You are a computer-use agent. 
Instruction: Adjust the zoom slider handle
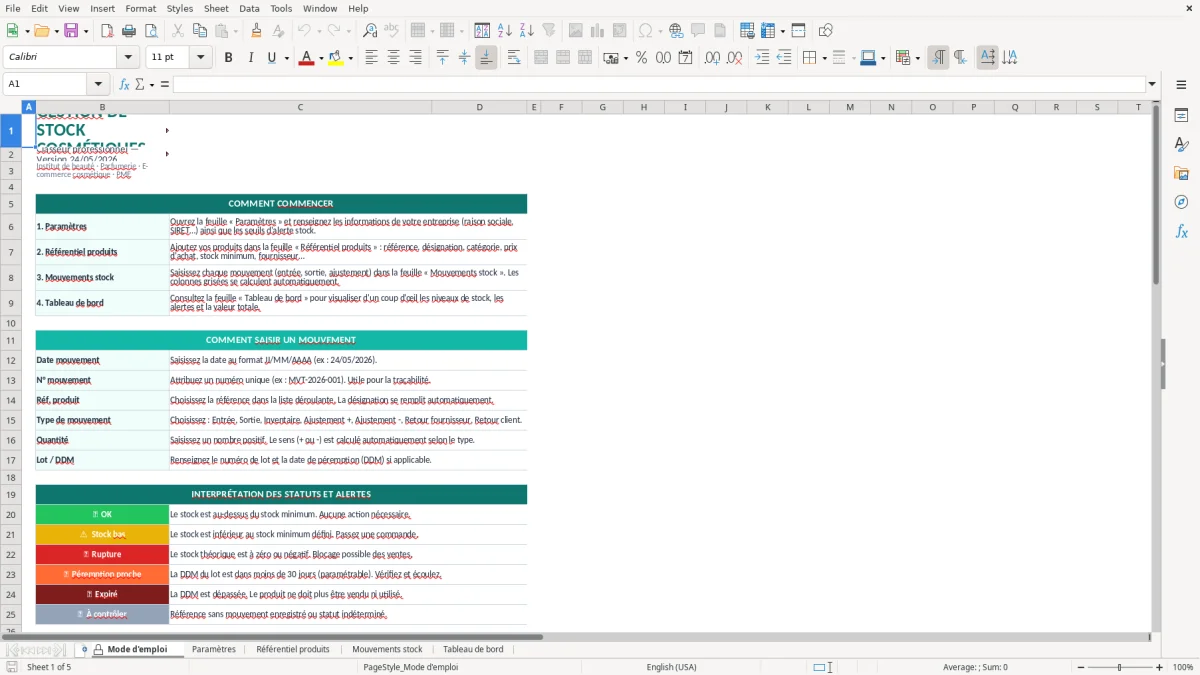tap(1120, 667)
